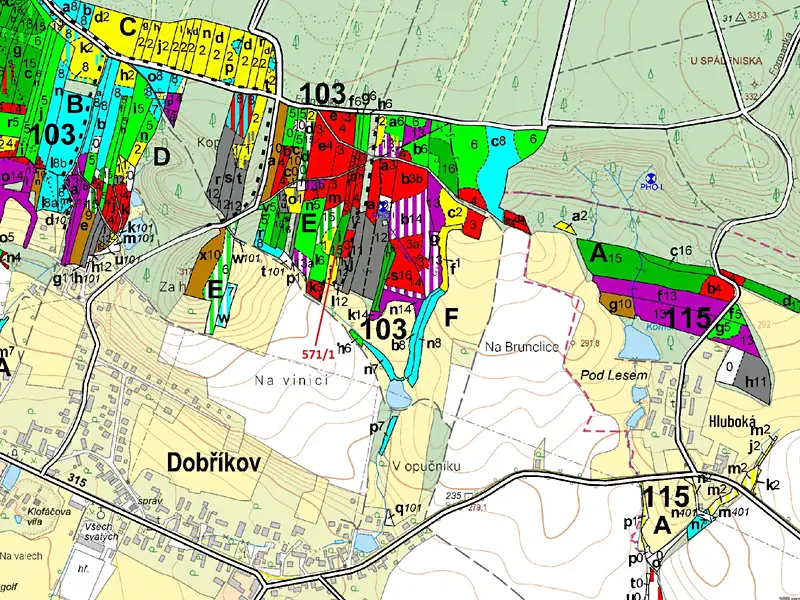
Task: Select the 'V opučníku' label
Action: coord(427,466)
